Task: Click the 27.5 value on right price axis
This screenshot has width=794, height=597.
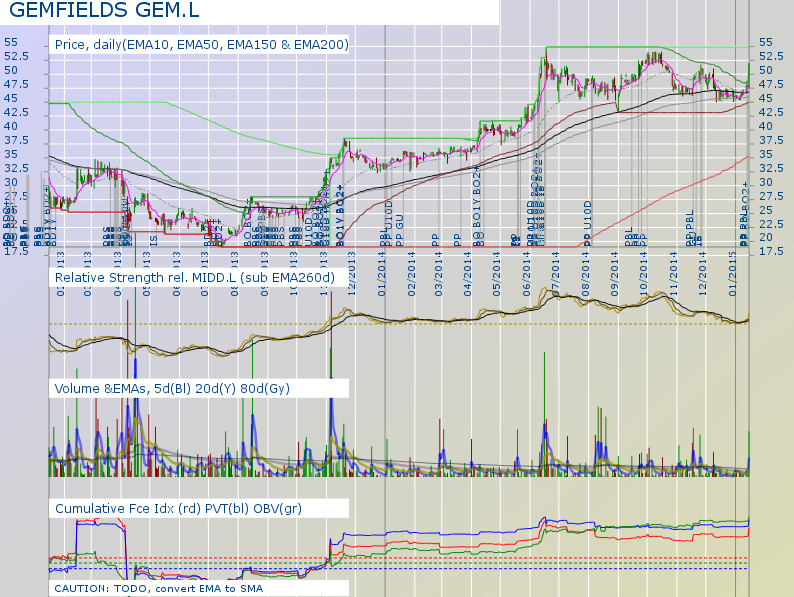Action: [771, 196]
